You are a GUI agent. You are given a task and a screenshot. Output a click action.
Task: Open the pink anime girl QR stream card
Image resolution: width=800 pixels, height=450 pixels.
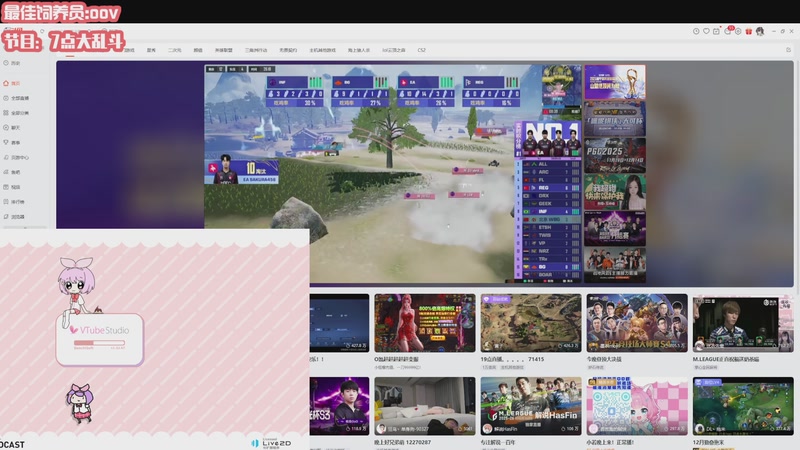(637, 406)
